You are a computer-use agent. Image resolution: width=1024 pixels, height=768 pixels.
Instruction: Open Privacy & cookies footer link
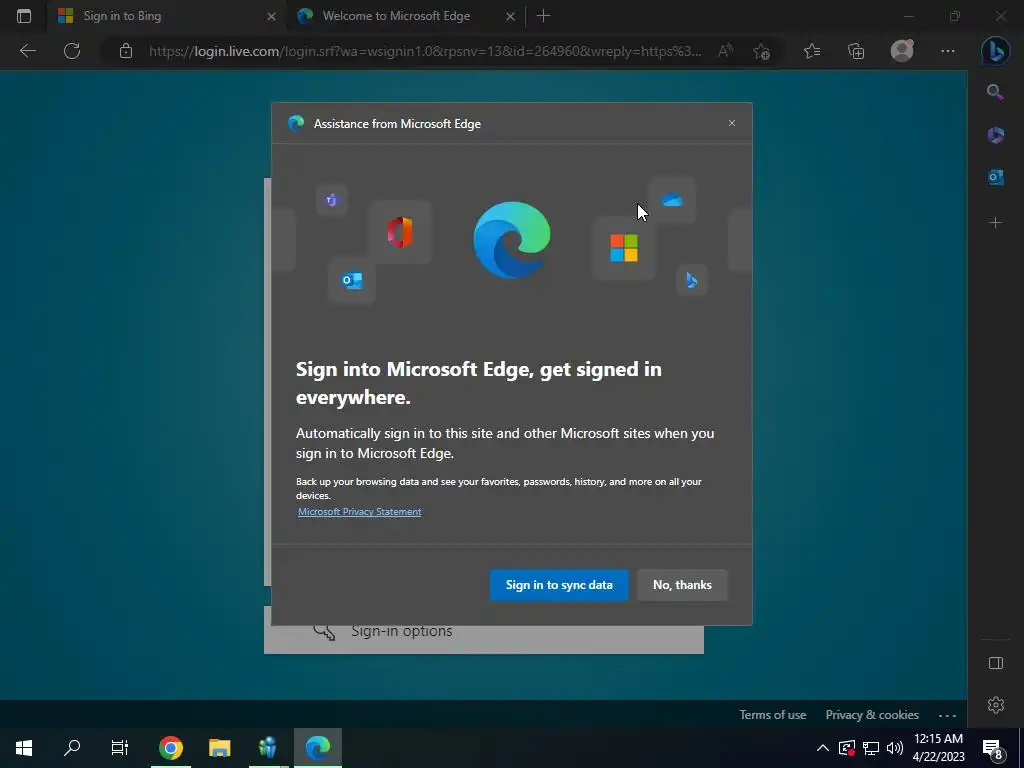pyautogui.click(x=872, y=714)
